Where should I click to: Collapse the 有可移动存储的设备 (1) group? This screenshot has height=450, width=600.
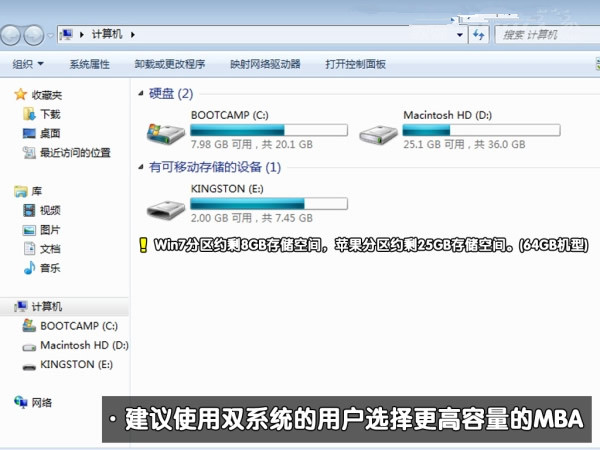[141, 166]
